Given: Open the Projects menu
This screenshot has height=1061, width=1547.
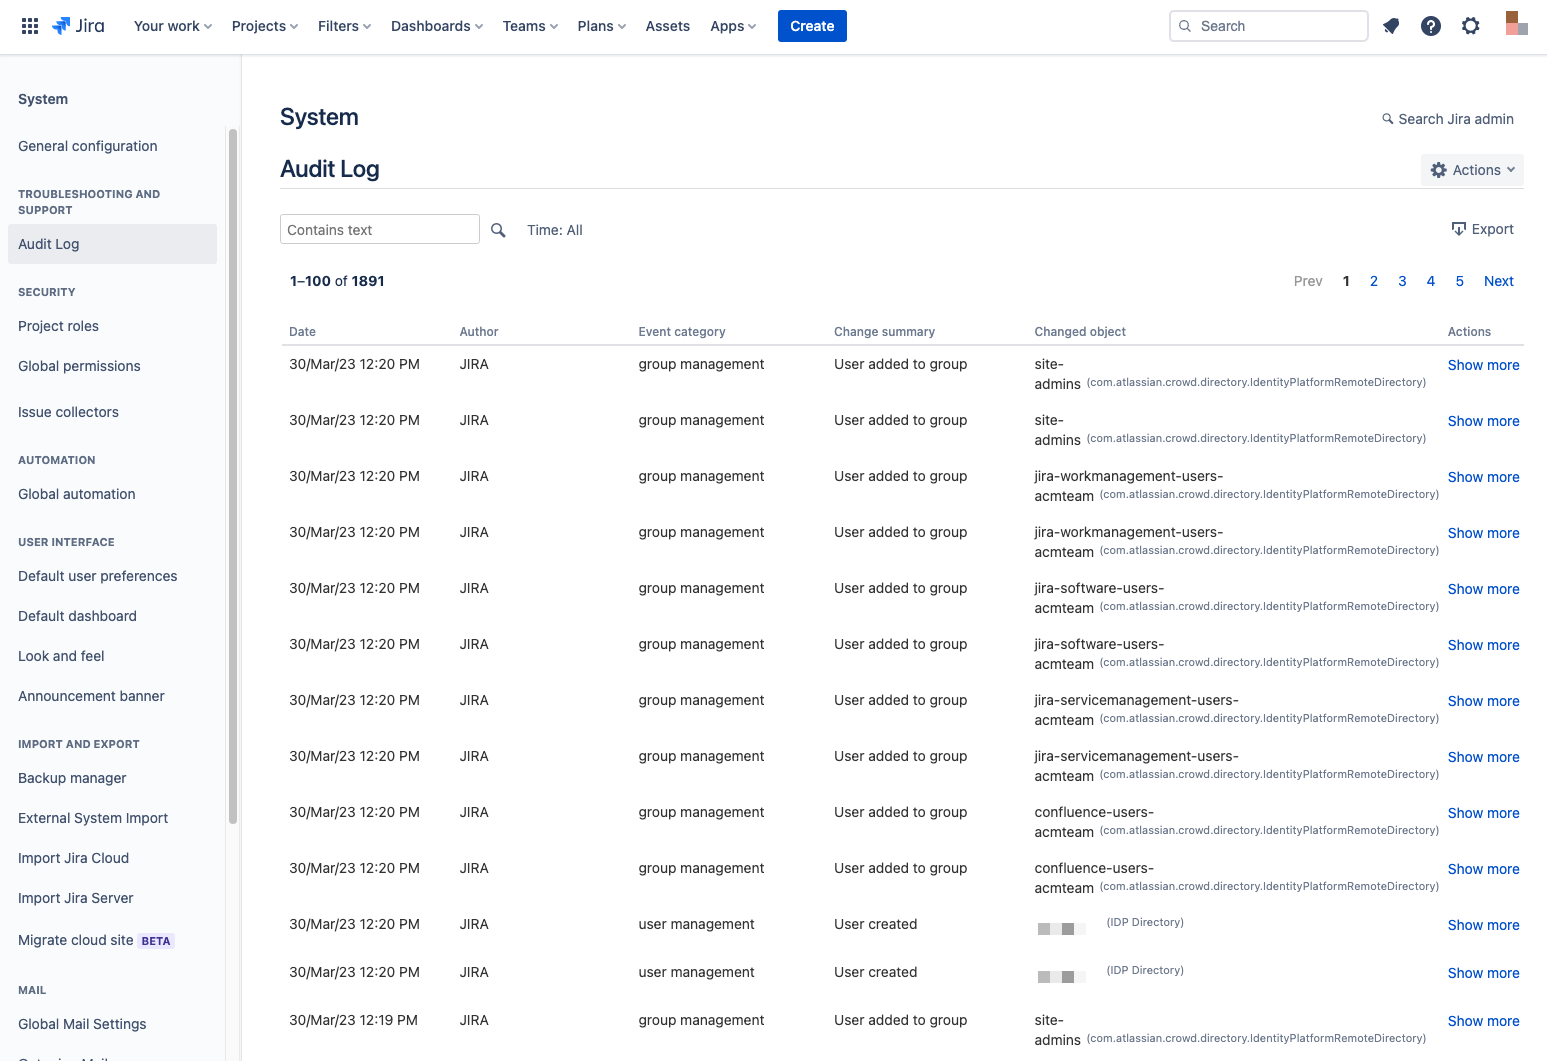Looking at the screenshot, I should 263,26.
